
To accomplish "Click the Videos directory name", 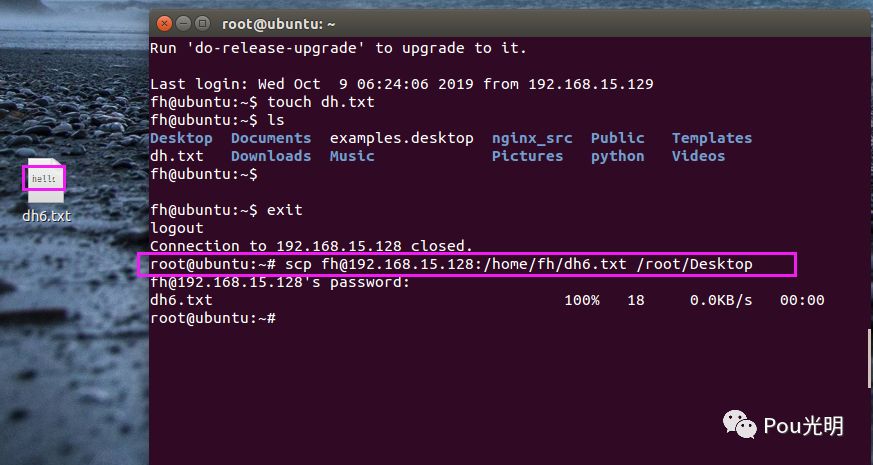I will pyautogui.click(x=698, y=156).
